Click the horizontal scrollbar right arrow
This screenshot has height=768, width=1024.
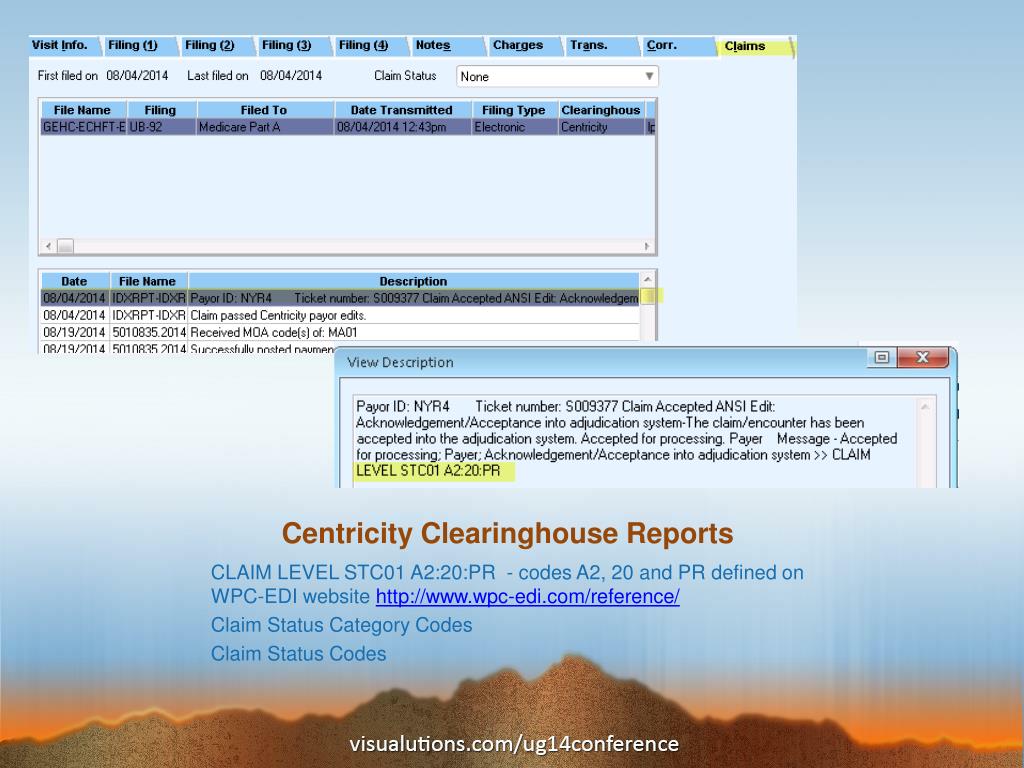(647, 246)
